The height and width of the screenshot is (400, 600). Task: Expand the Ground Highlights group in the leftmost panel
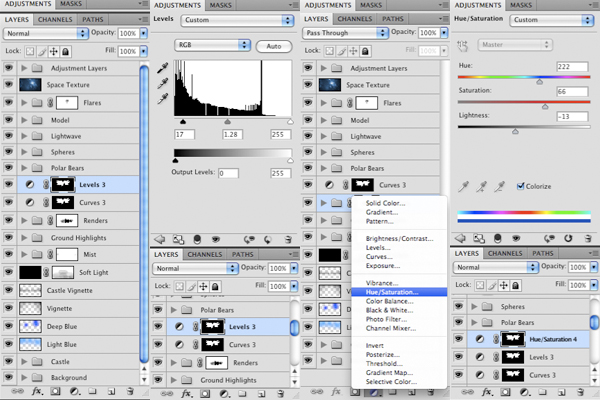coord(24,238)
